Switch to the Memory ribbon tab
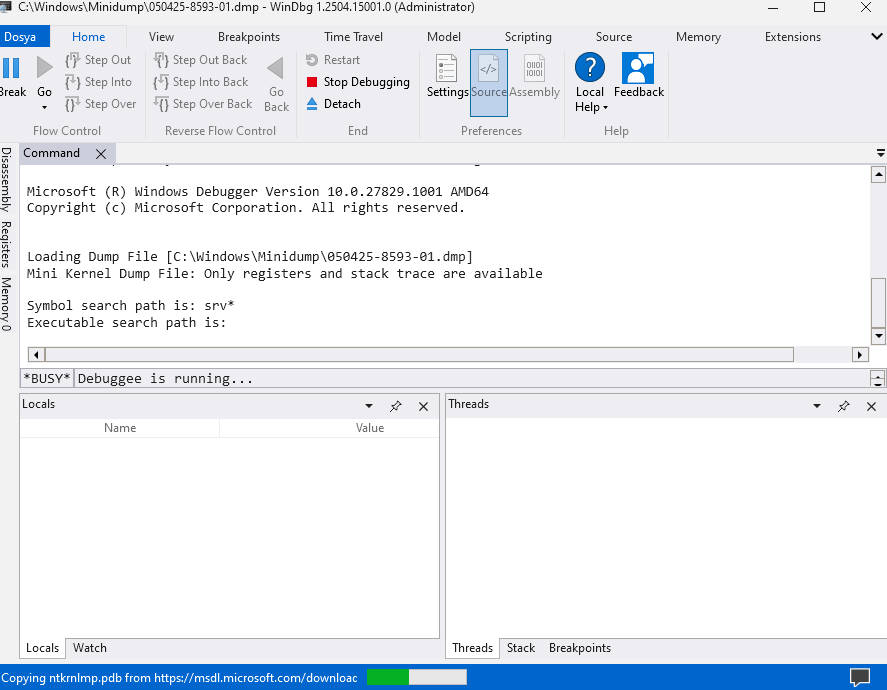The image size is (887, 690). (698, 37)
